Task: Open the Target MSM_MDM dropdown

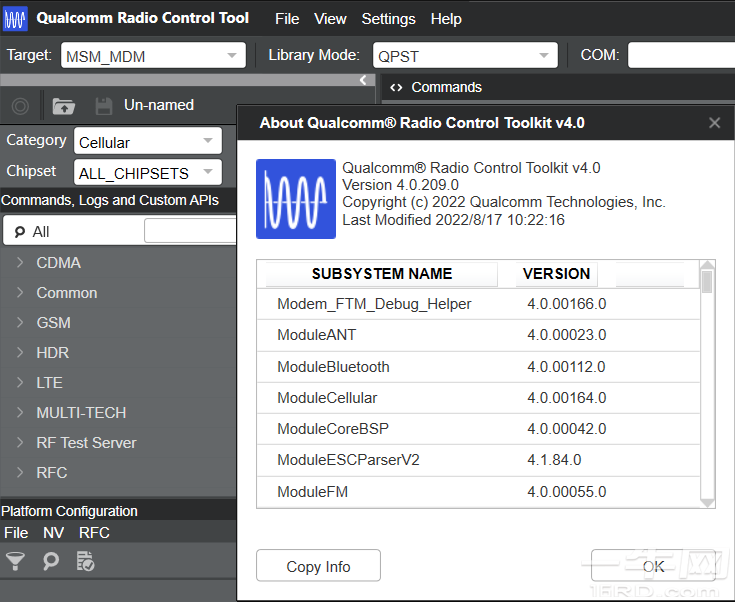Action: 152,56
